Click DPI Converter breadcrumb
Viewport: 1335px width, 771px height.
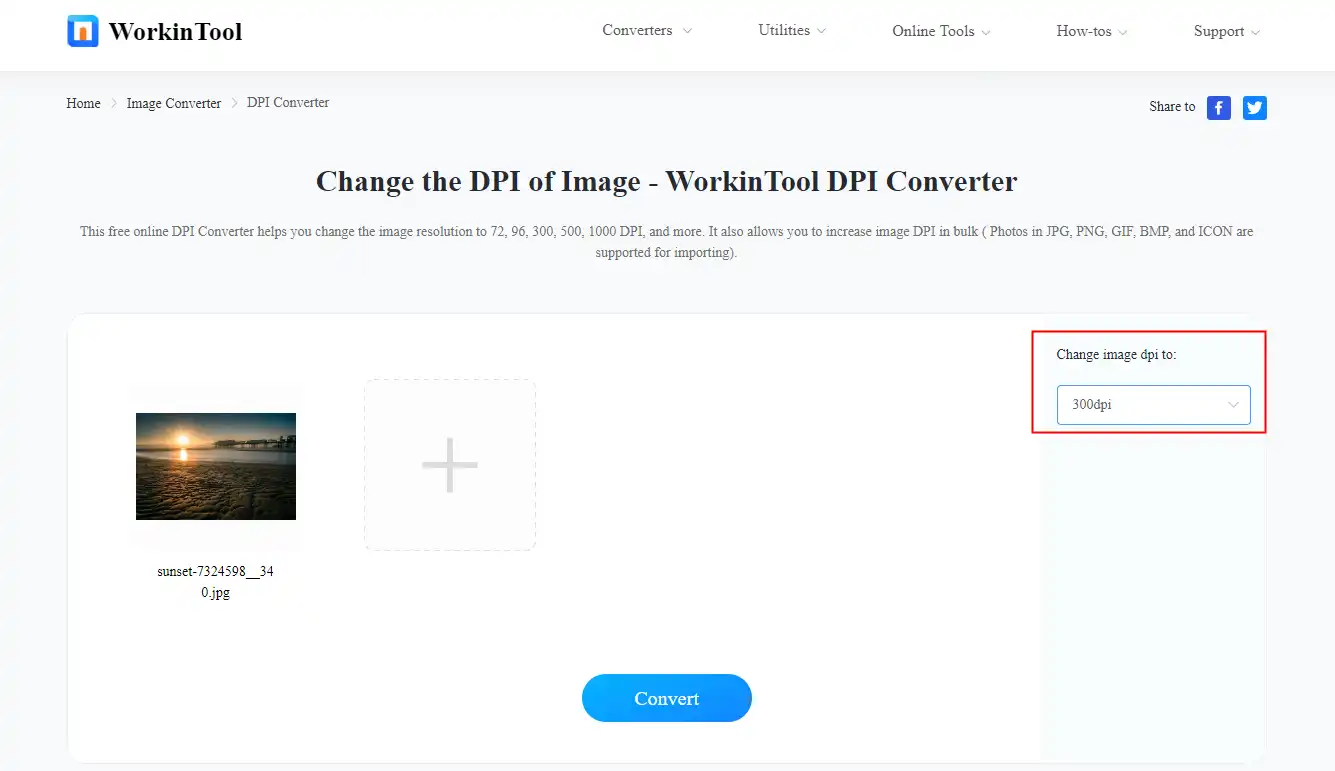(288, 103)
